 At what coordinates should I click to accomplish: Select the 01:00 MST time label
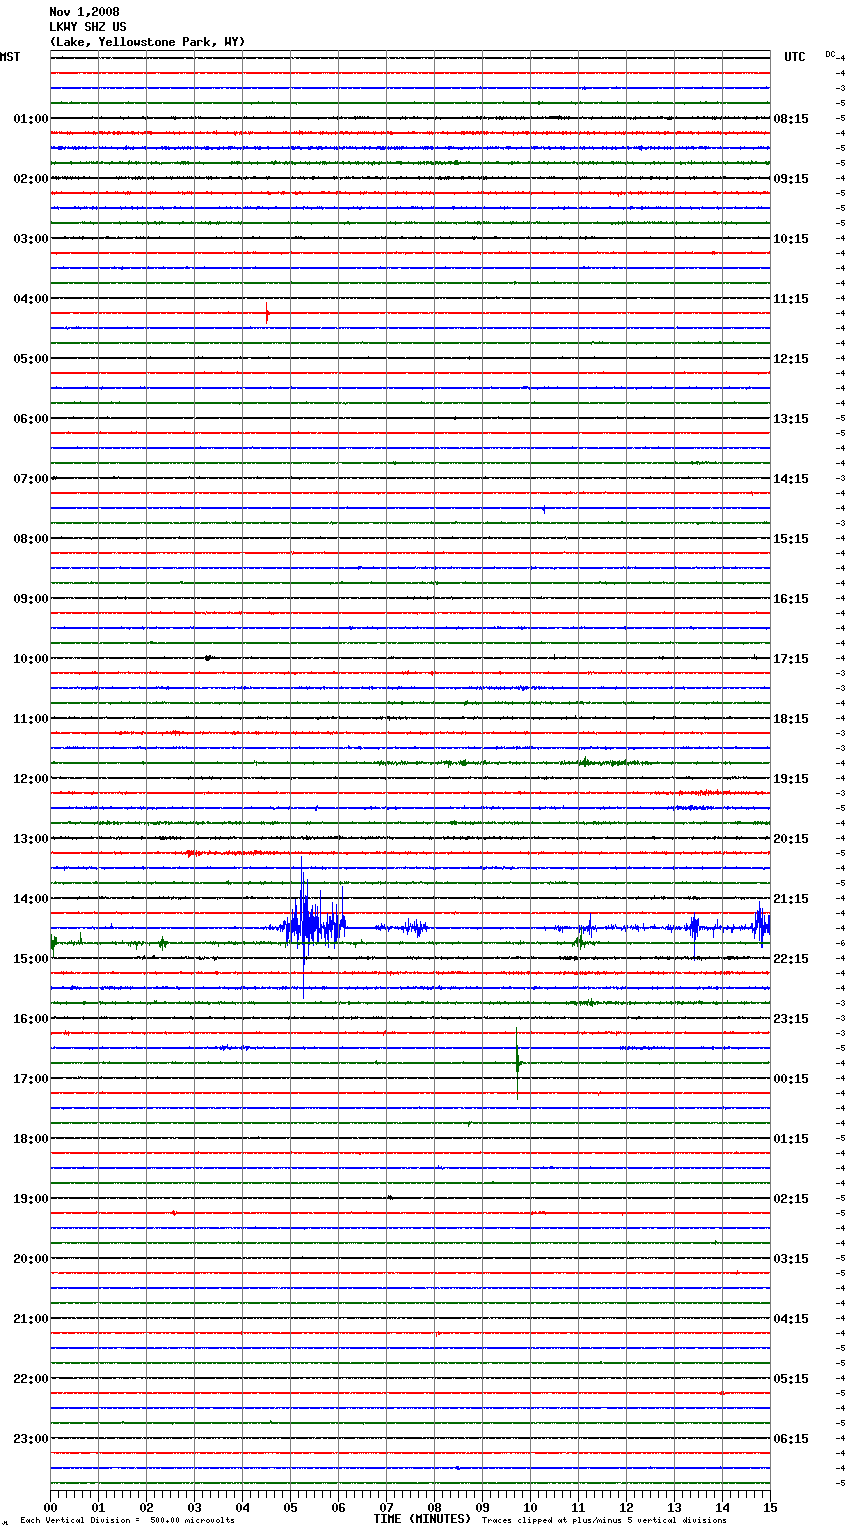pyautogui.click(x=31, y=119)
